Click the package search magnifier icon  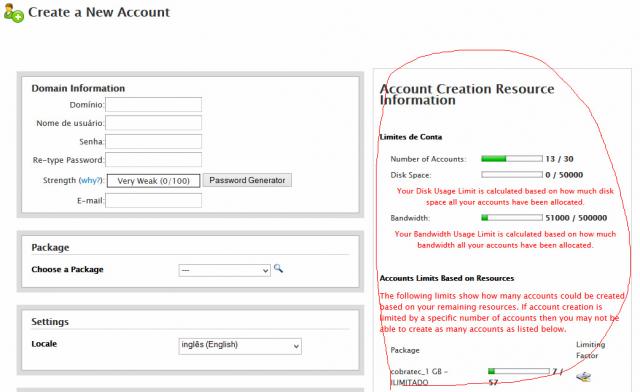coord(278,269)
